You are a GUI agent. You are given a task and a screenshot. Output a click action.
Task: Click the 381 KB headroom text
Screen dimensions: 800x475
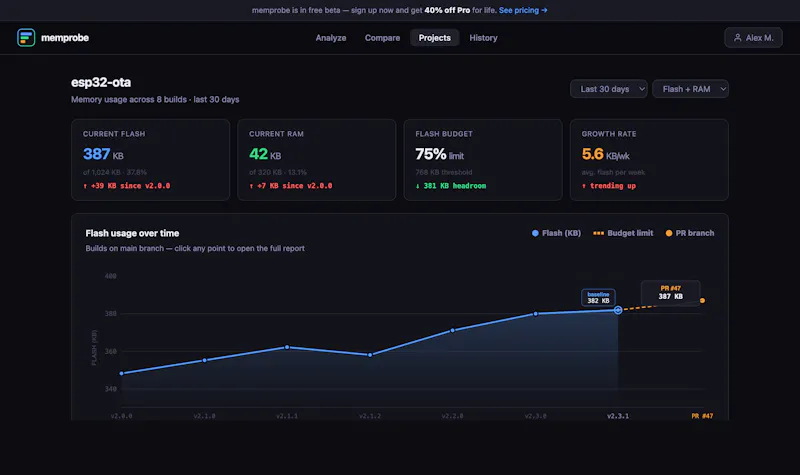[x=451, y=186]
